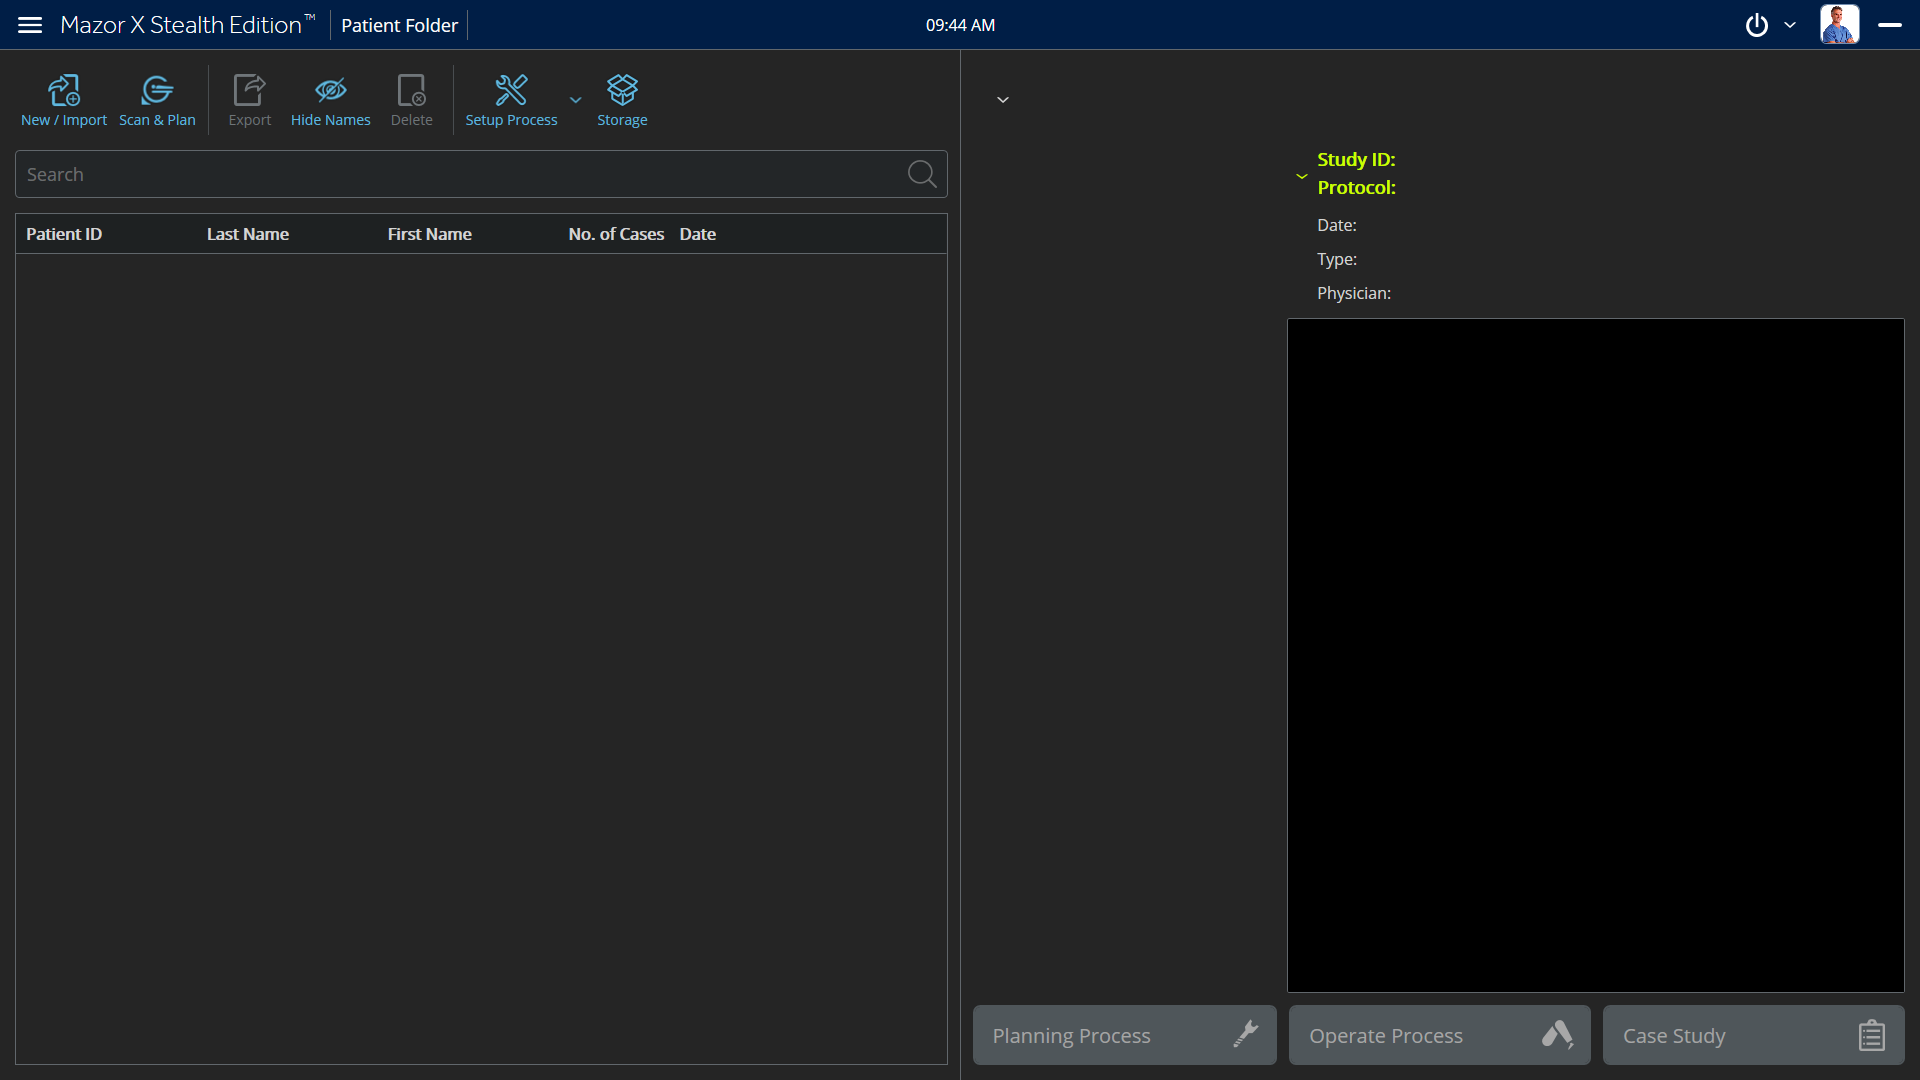Screen dimensions: 1920x1080
Task: Click the Planning Process button
Action: (x=1124, y=1035)
